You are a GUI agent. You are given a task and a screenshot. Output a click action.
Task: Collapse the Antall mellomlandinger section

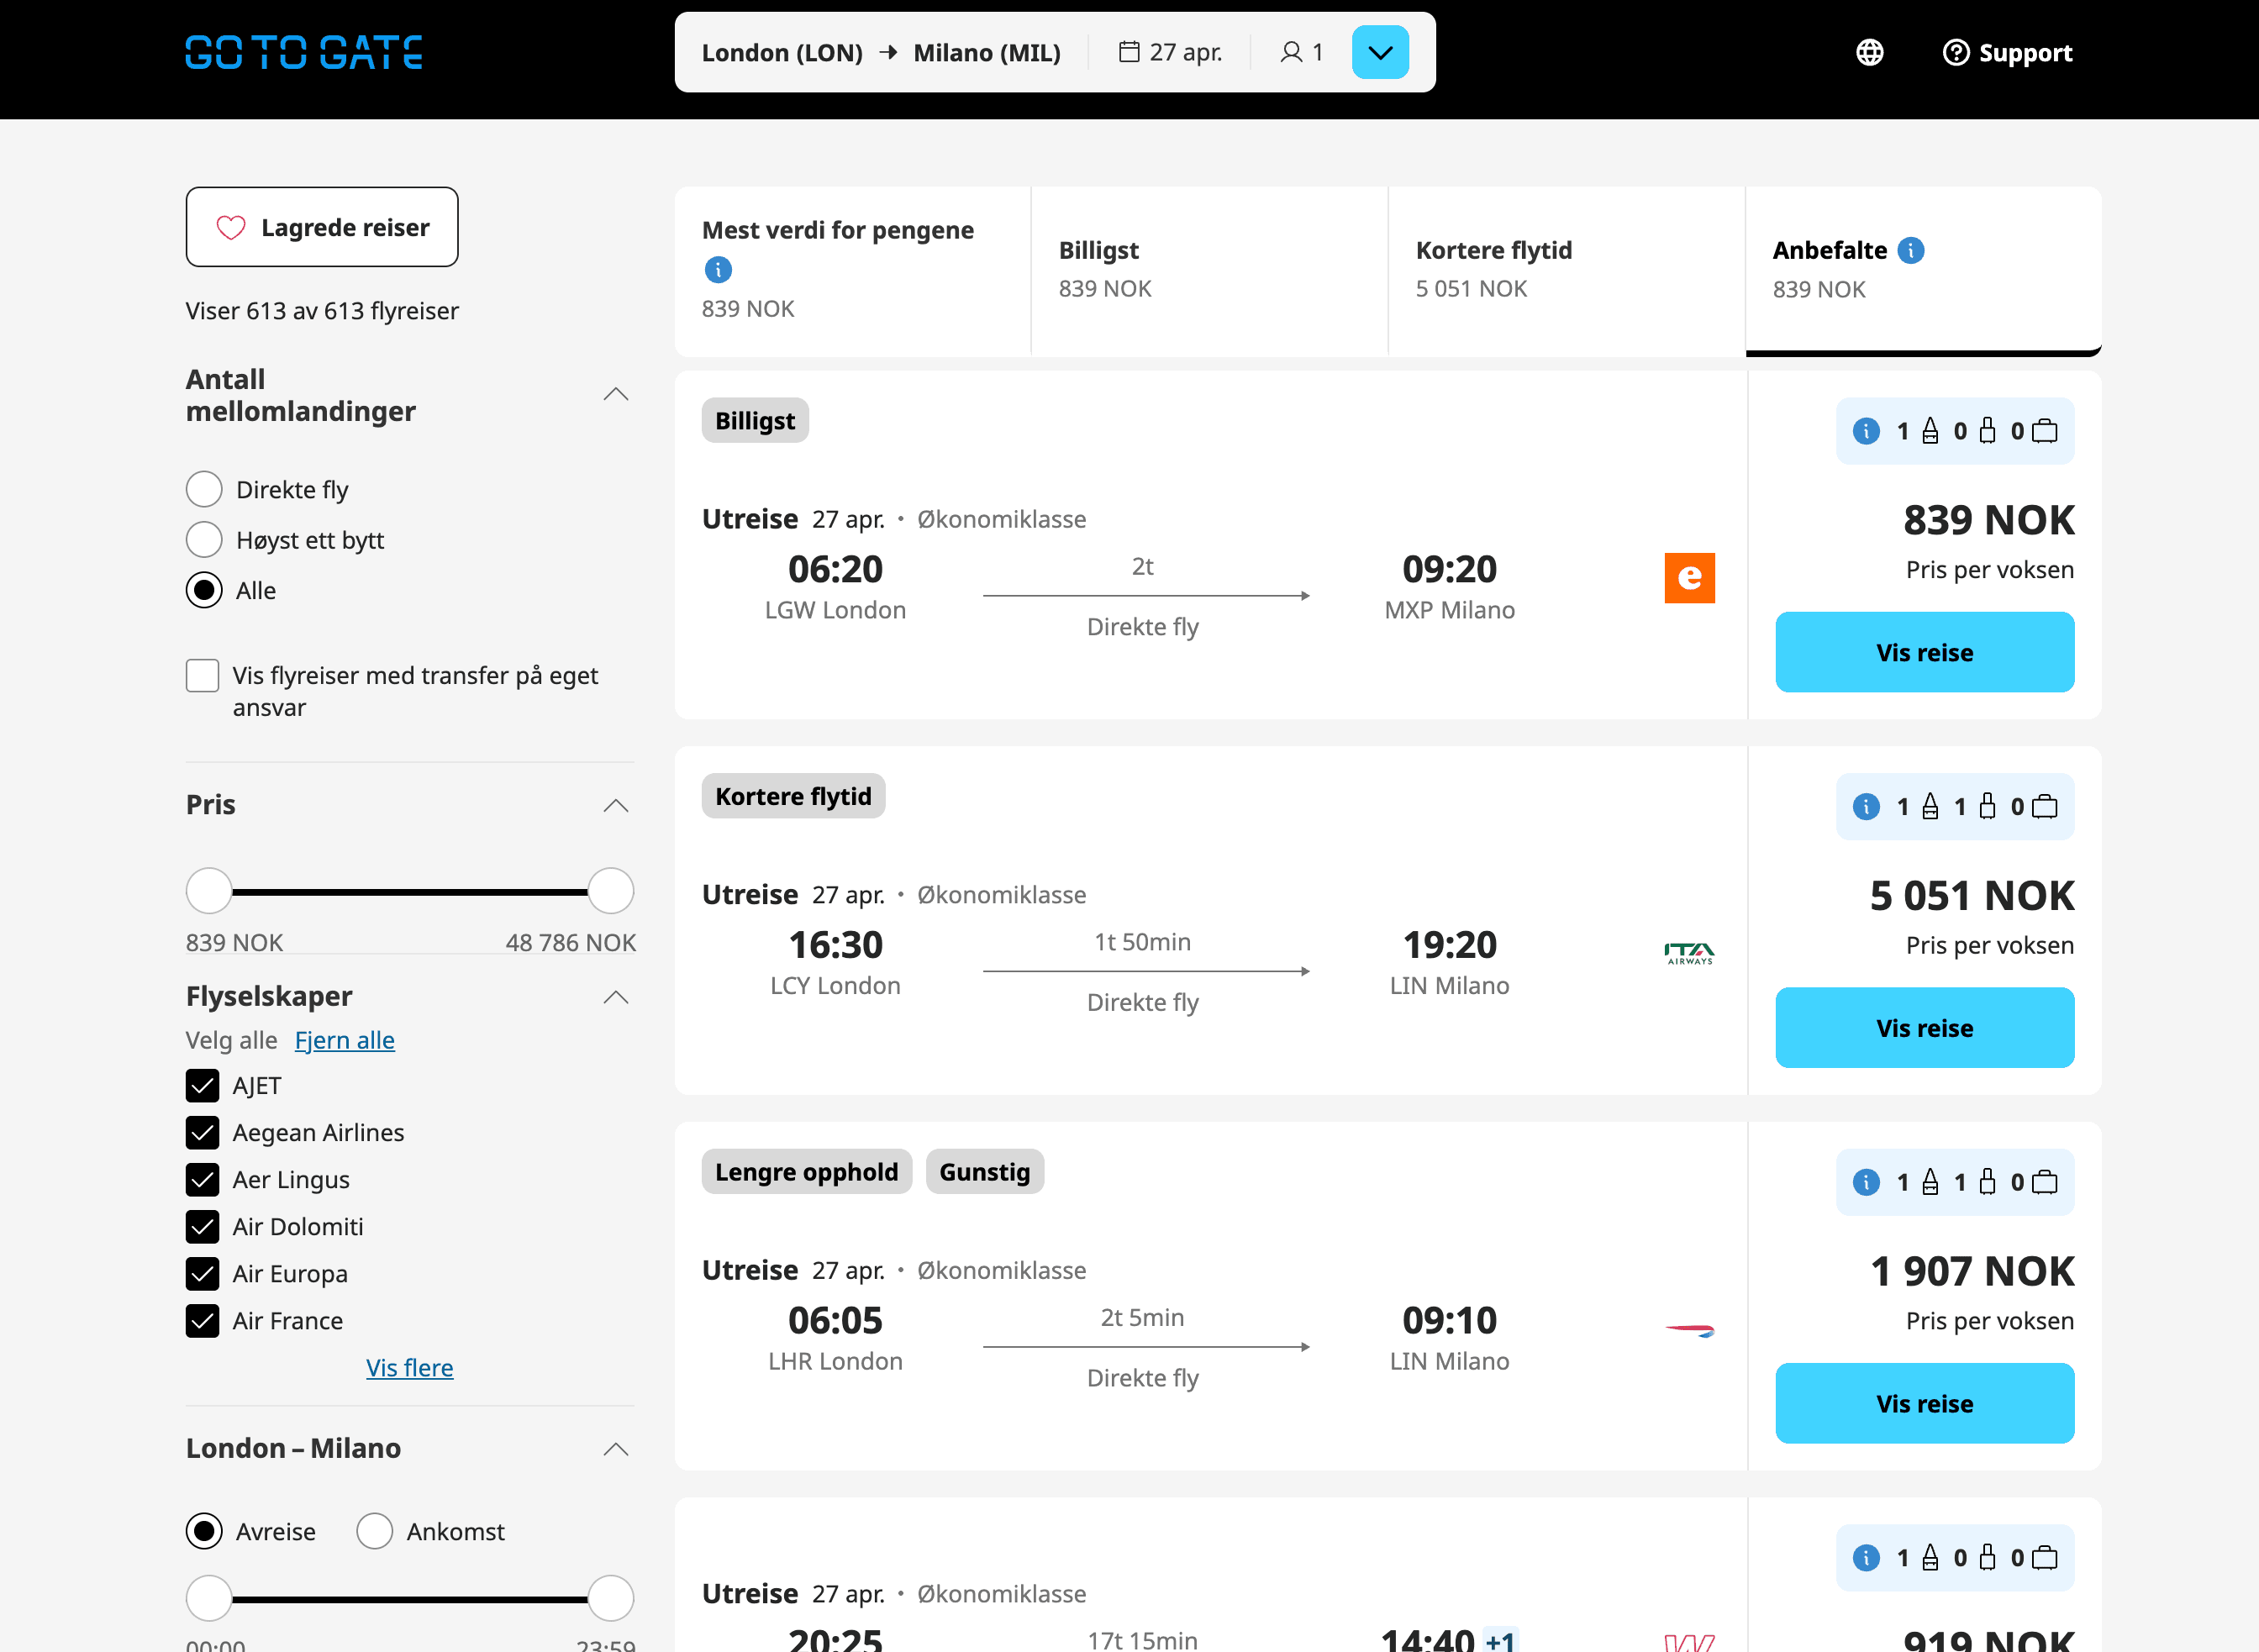[616, 395]
